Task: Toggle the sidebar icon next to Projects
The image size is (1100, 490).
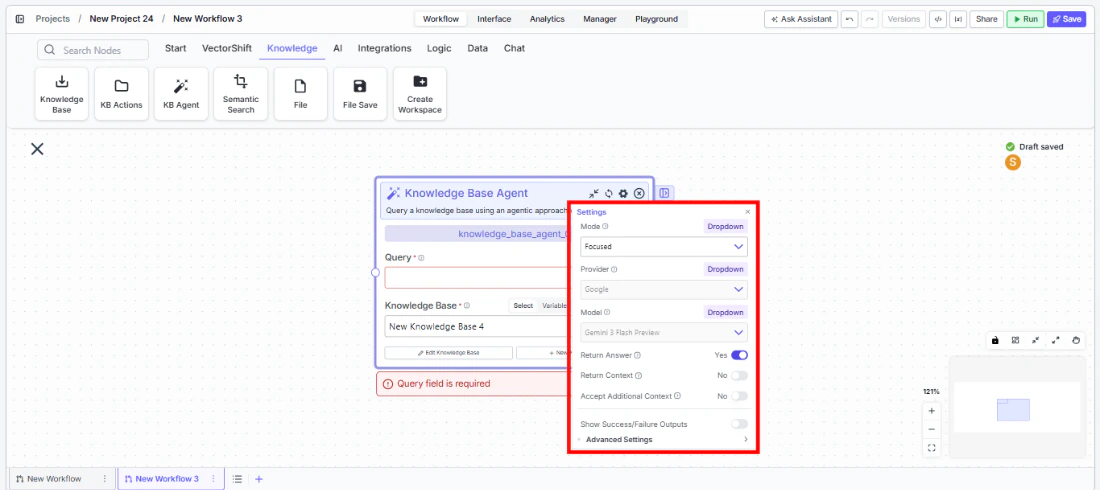Action: pyautogui.click(x=20, y=19)
